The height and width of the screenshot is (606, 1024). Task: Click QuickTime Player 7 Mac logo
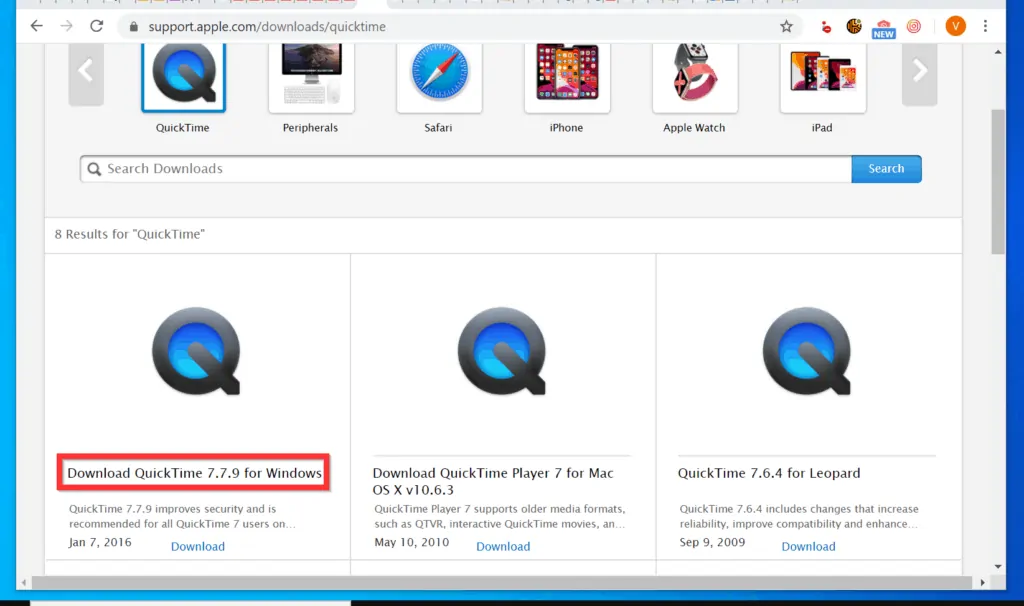pos(502,351)
